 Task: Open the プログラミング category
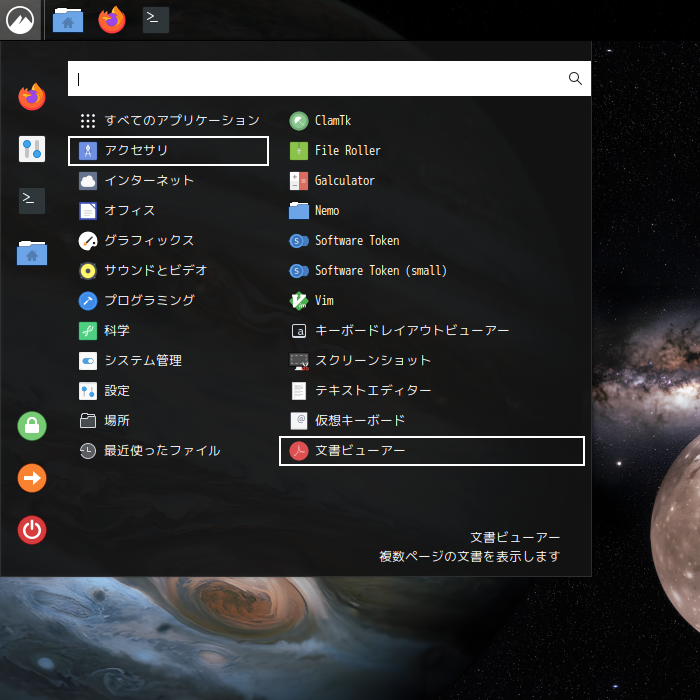pyautogui.click(x=148, y=301)
